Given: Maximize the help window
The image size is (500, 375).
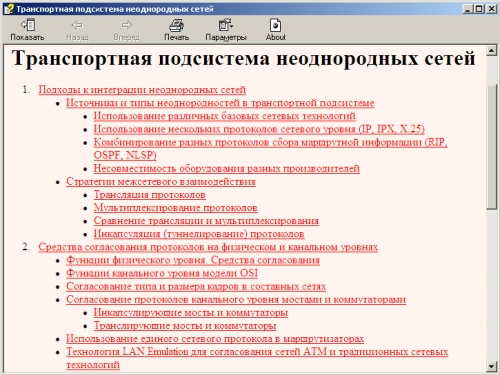Looking at the screenshot, I should pos(479,9).
